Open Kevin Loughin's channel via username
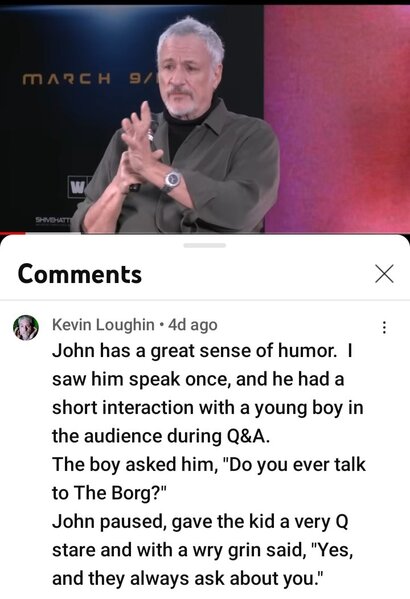 coord(103,325)
